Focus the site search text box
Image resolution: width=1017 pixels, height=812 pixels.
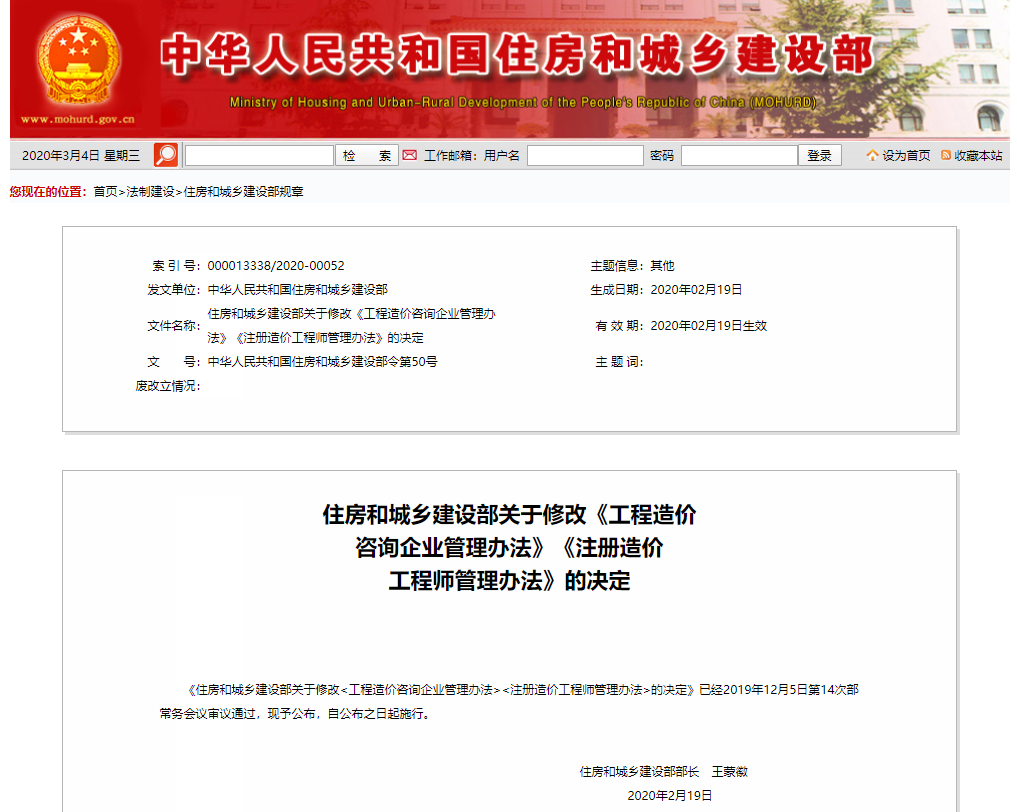(x=259, y=155)
